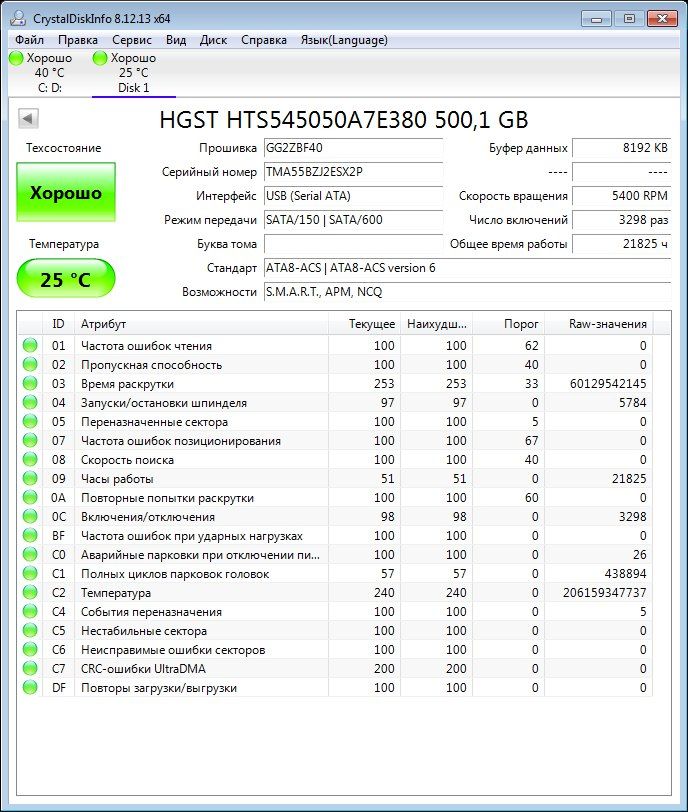Click status orb of attribute C4 row
Image resolution: width=688 pixels, height=812 pixels.
coord(30,611)
